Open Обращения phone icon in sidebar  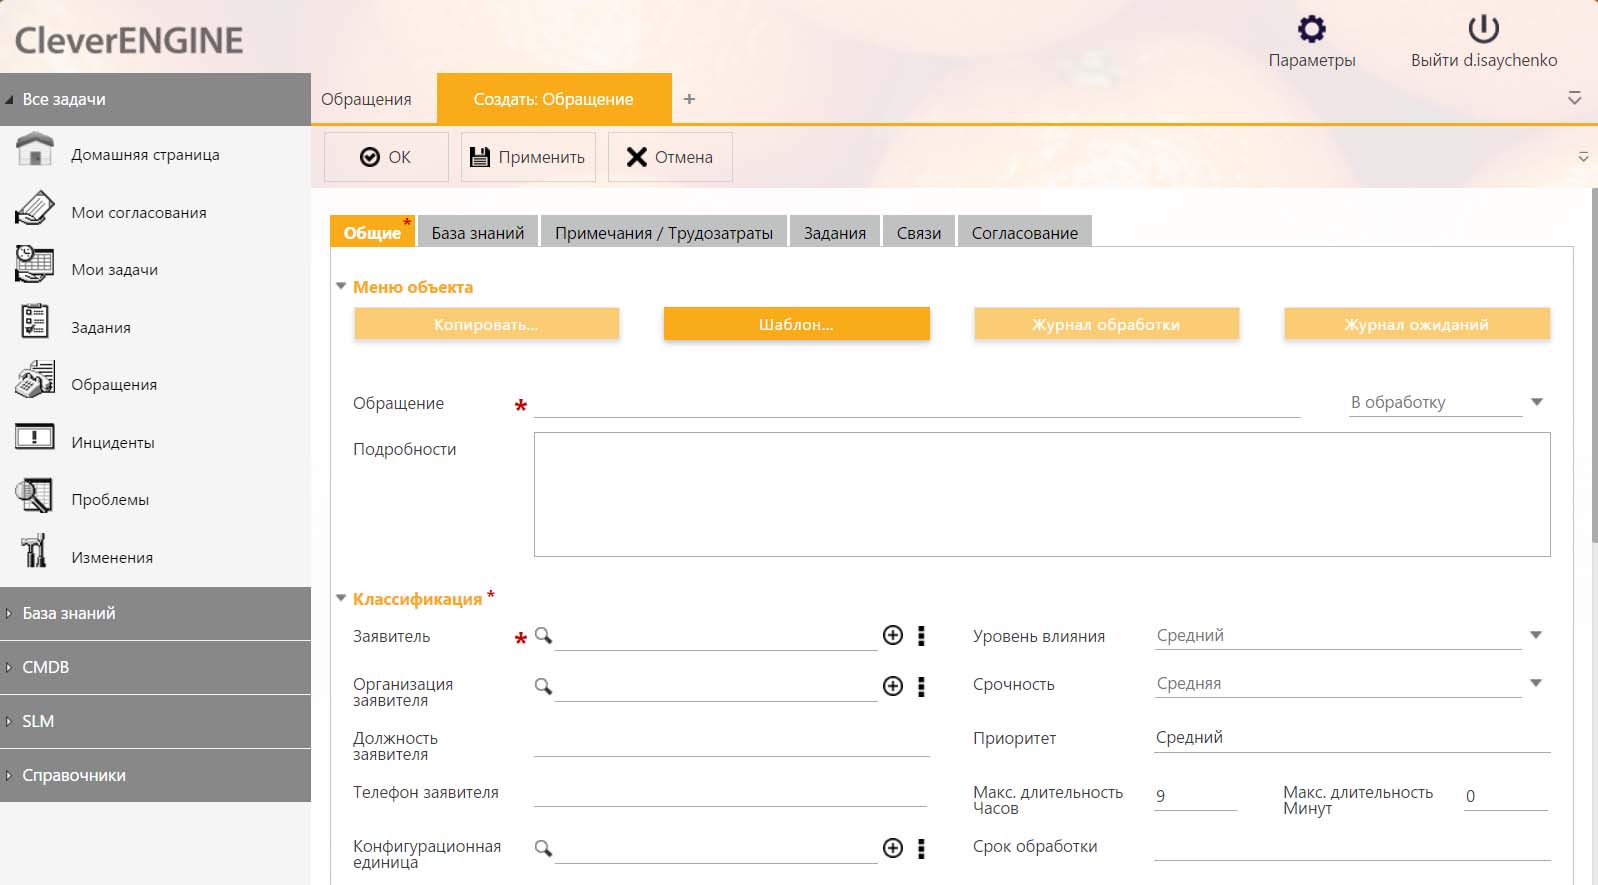click(35, 380)
